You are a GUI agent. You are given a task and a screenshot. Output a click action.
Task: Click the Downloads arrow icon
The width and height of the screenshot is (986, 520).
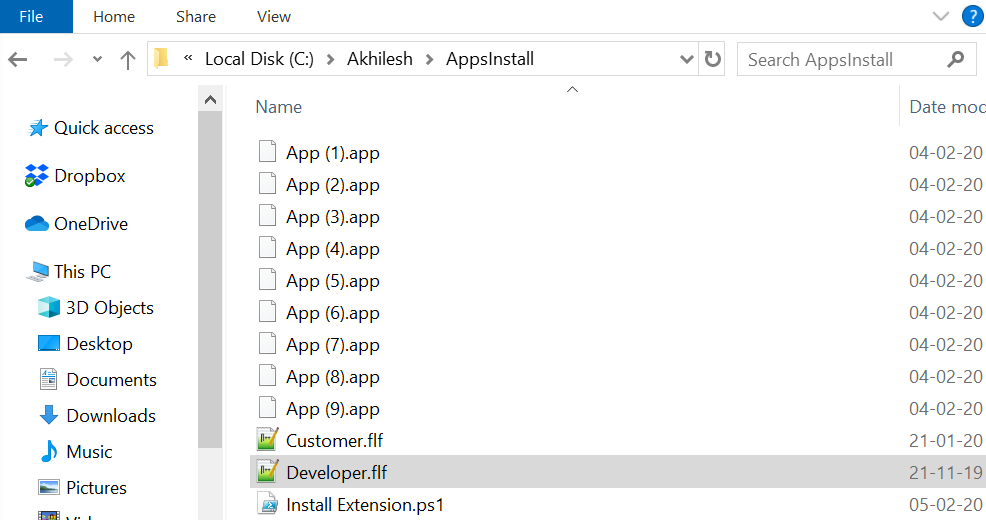[x=49, y=416]
